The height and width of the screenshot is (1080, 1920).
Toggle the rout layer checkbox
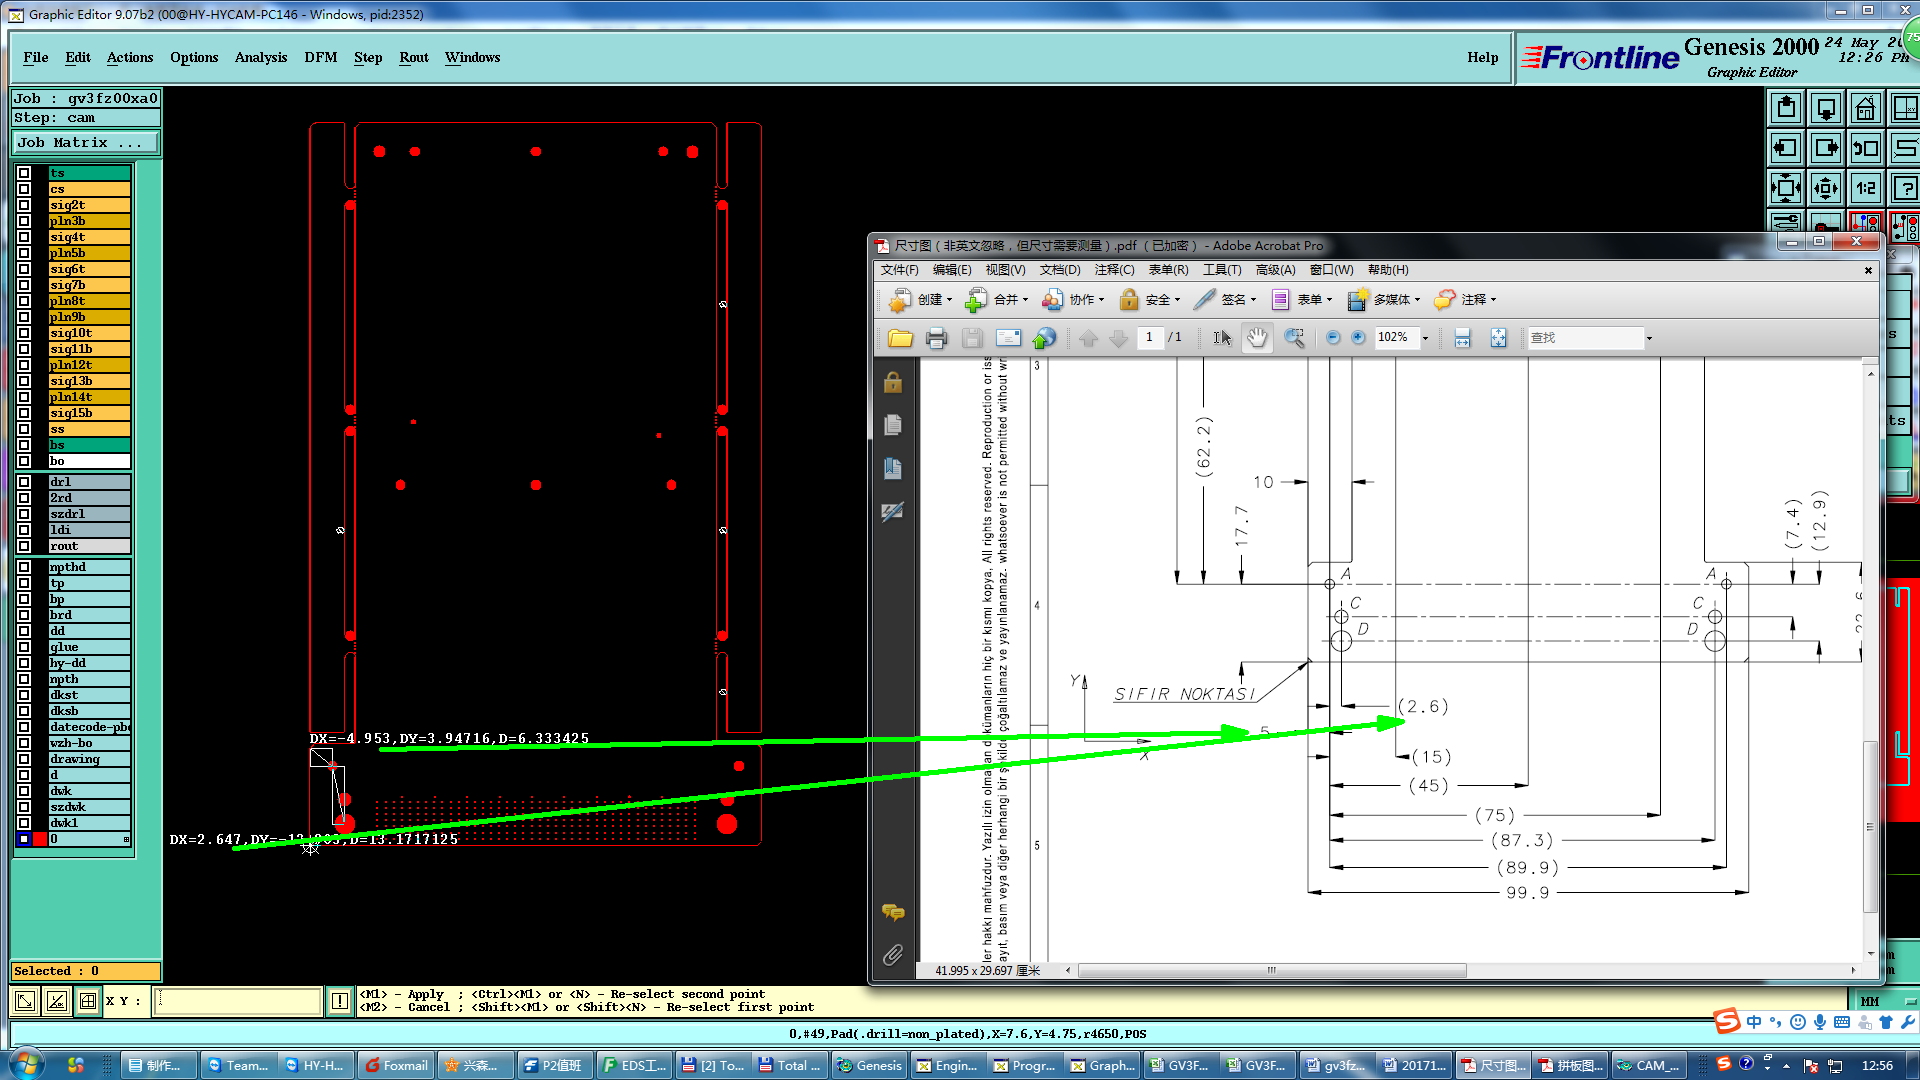pyautogui.click(x=24, y=546)
